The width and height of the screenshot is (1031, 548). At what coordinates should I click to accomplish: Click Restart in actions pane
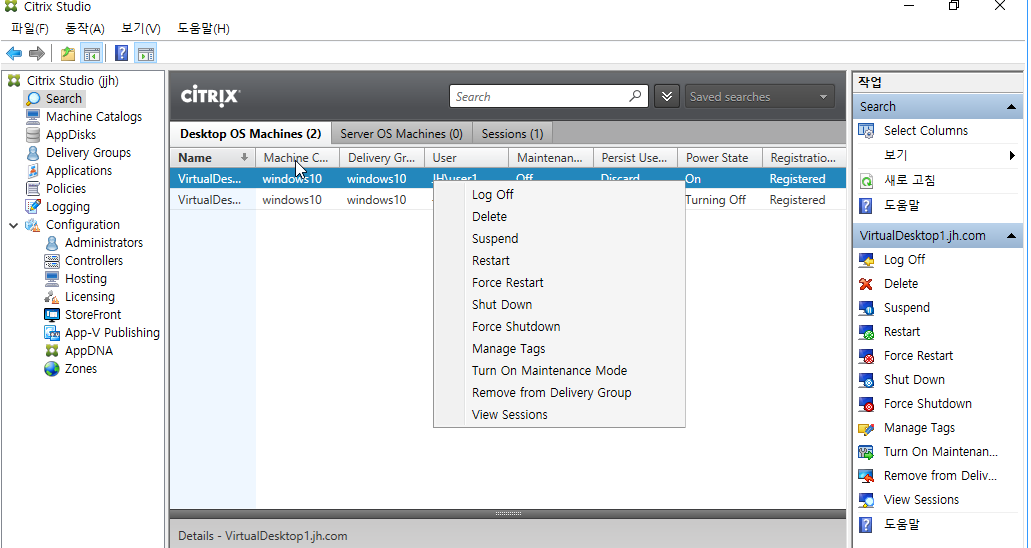901,332
